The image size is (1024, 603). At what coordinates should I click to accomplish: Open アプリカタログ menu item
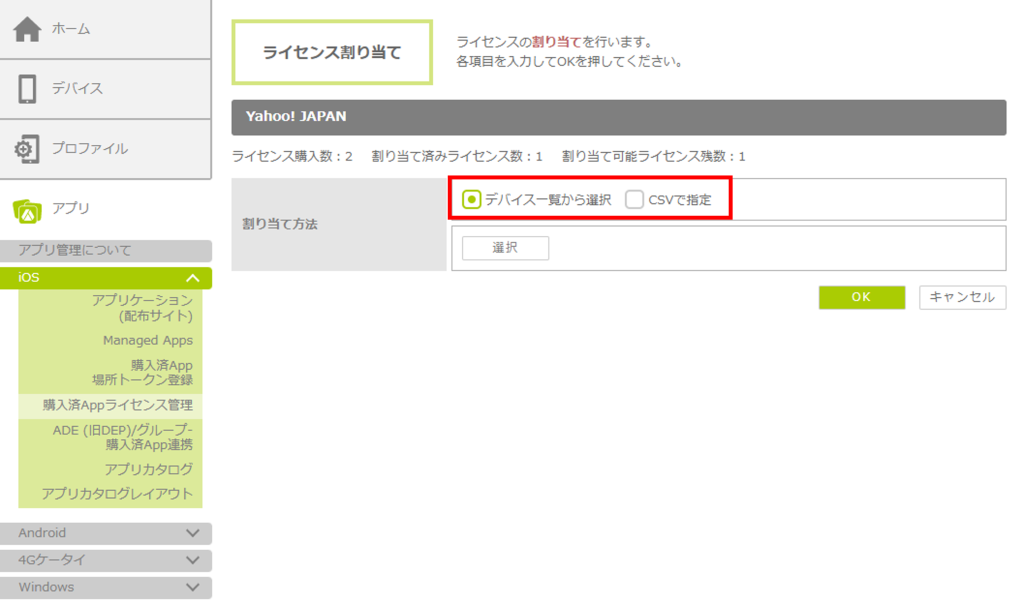(148, 469)
